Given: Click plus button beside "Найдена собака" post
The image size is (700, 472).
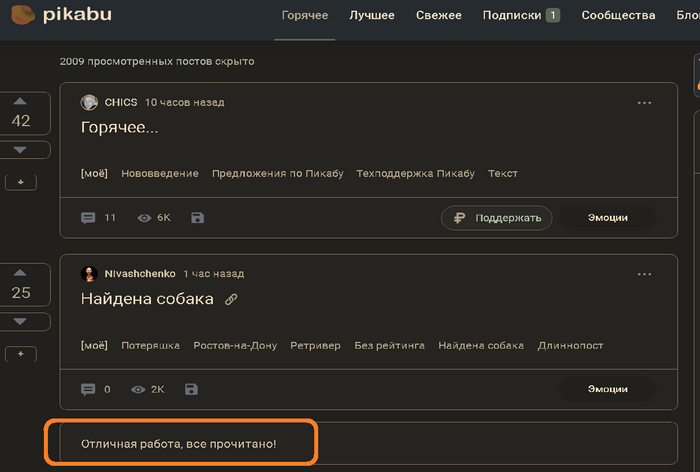Looking at the screenshot, I should tap(21, 354).
